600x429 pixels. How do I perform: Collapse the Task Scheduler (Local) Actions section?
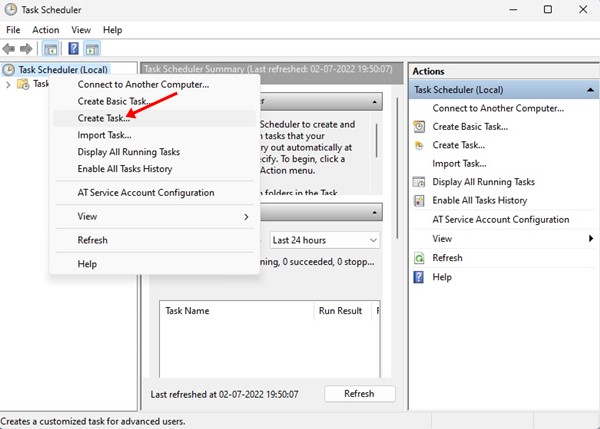pos(591,90)
